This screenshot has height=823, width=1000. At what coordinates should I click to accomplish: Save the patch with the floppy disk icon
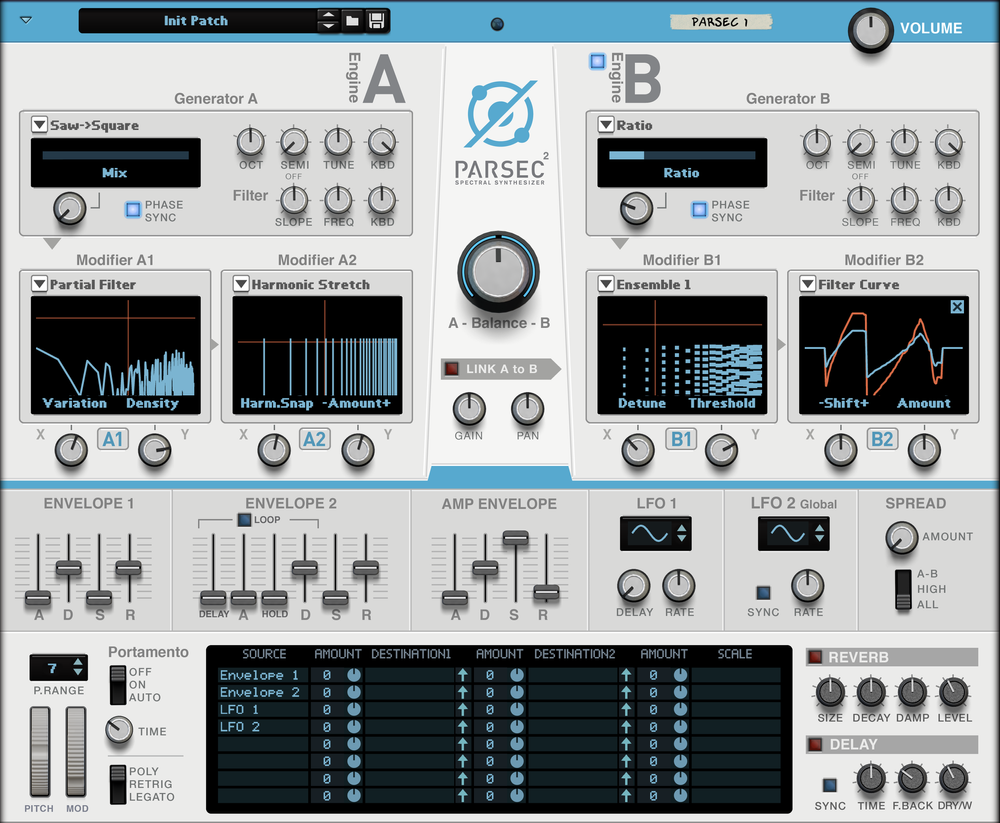pos(376,21)
